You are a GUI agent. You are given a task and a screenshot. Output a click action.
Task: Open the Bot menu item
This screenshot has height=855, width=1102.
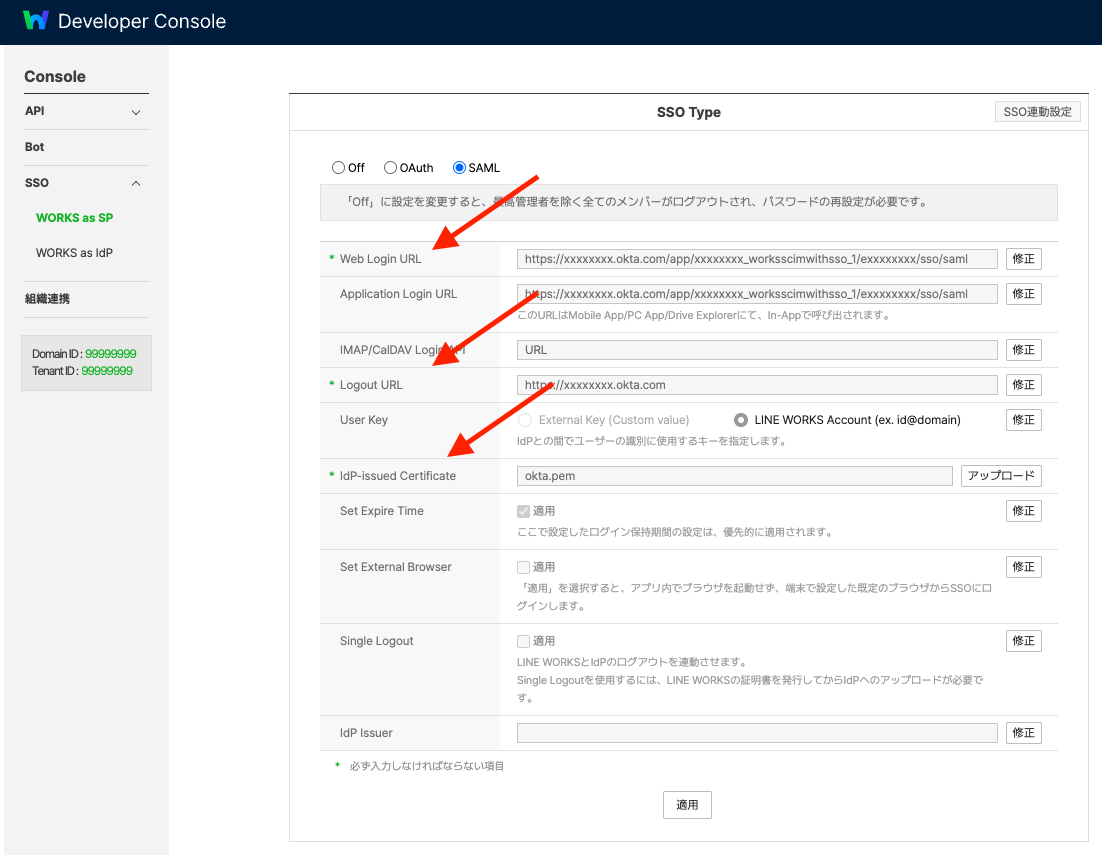[x=34, y=147]
